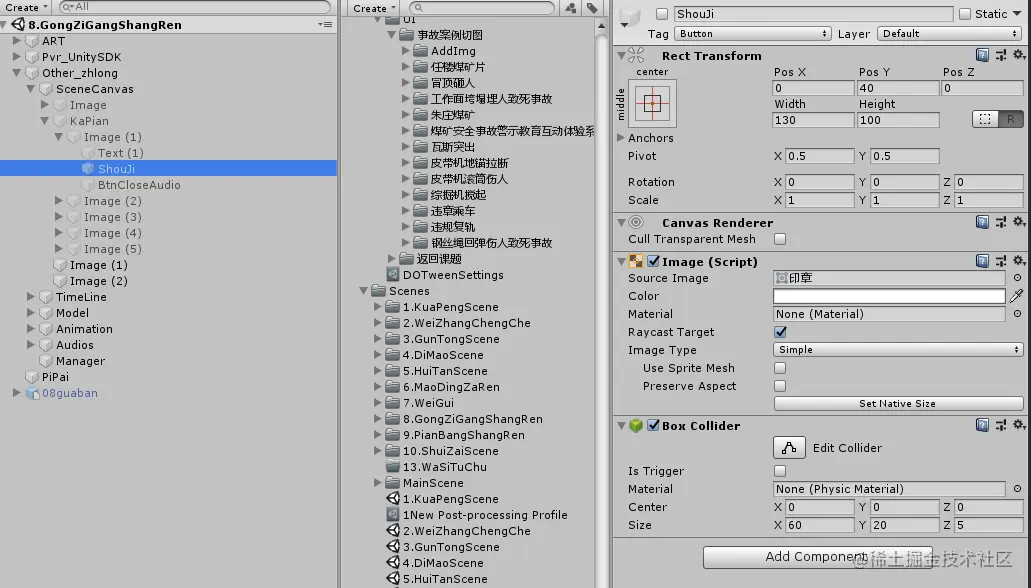Open Box Collider gear settings menu
1031x588 pixels.
(1019, 425)
